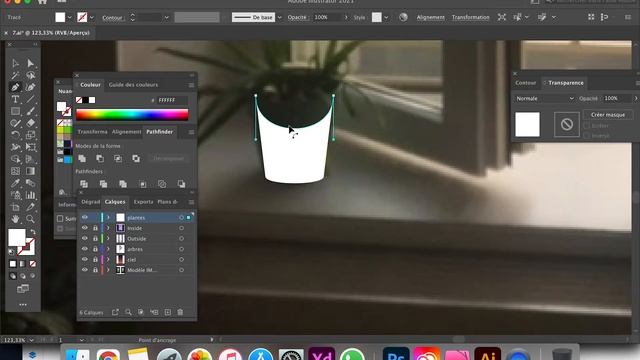Switch to the Contour tab beside Transparence
This screenshot has width=640, height=360.
point(525,83)
